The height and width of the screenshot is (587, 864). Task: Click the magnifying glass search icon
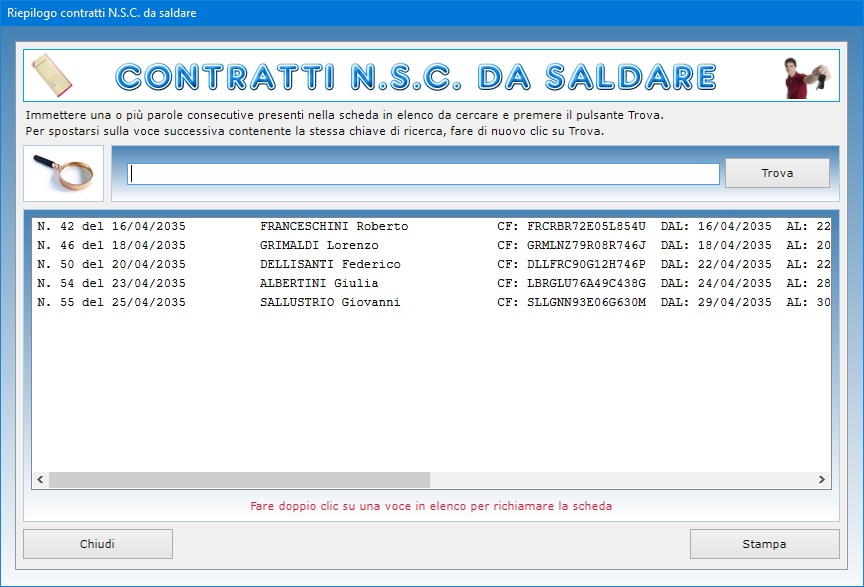[63, 172]
